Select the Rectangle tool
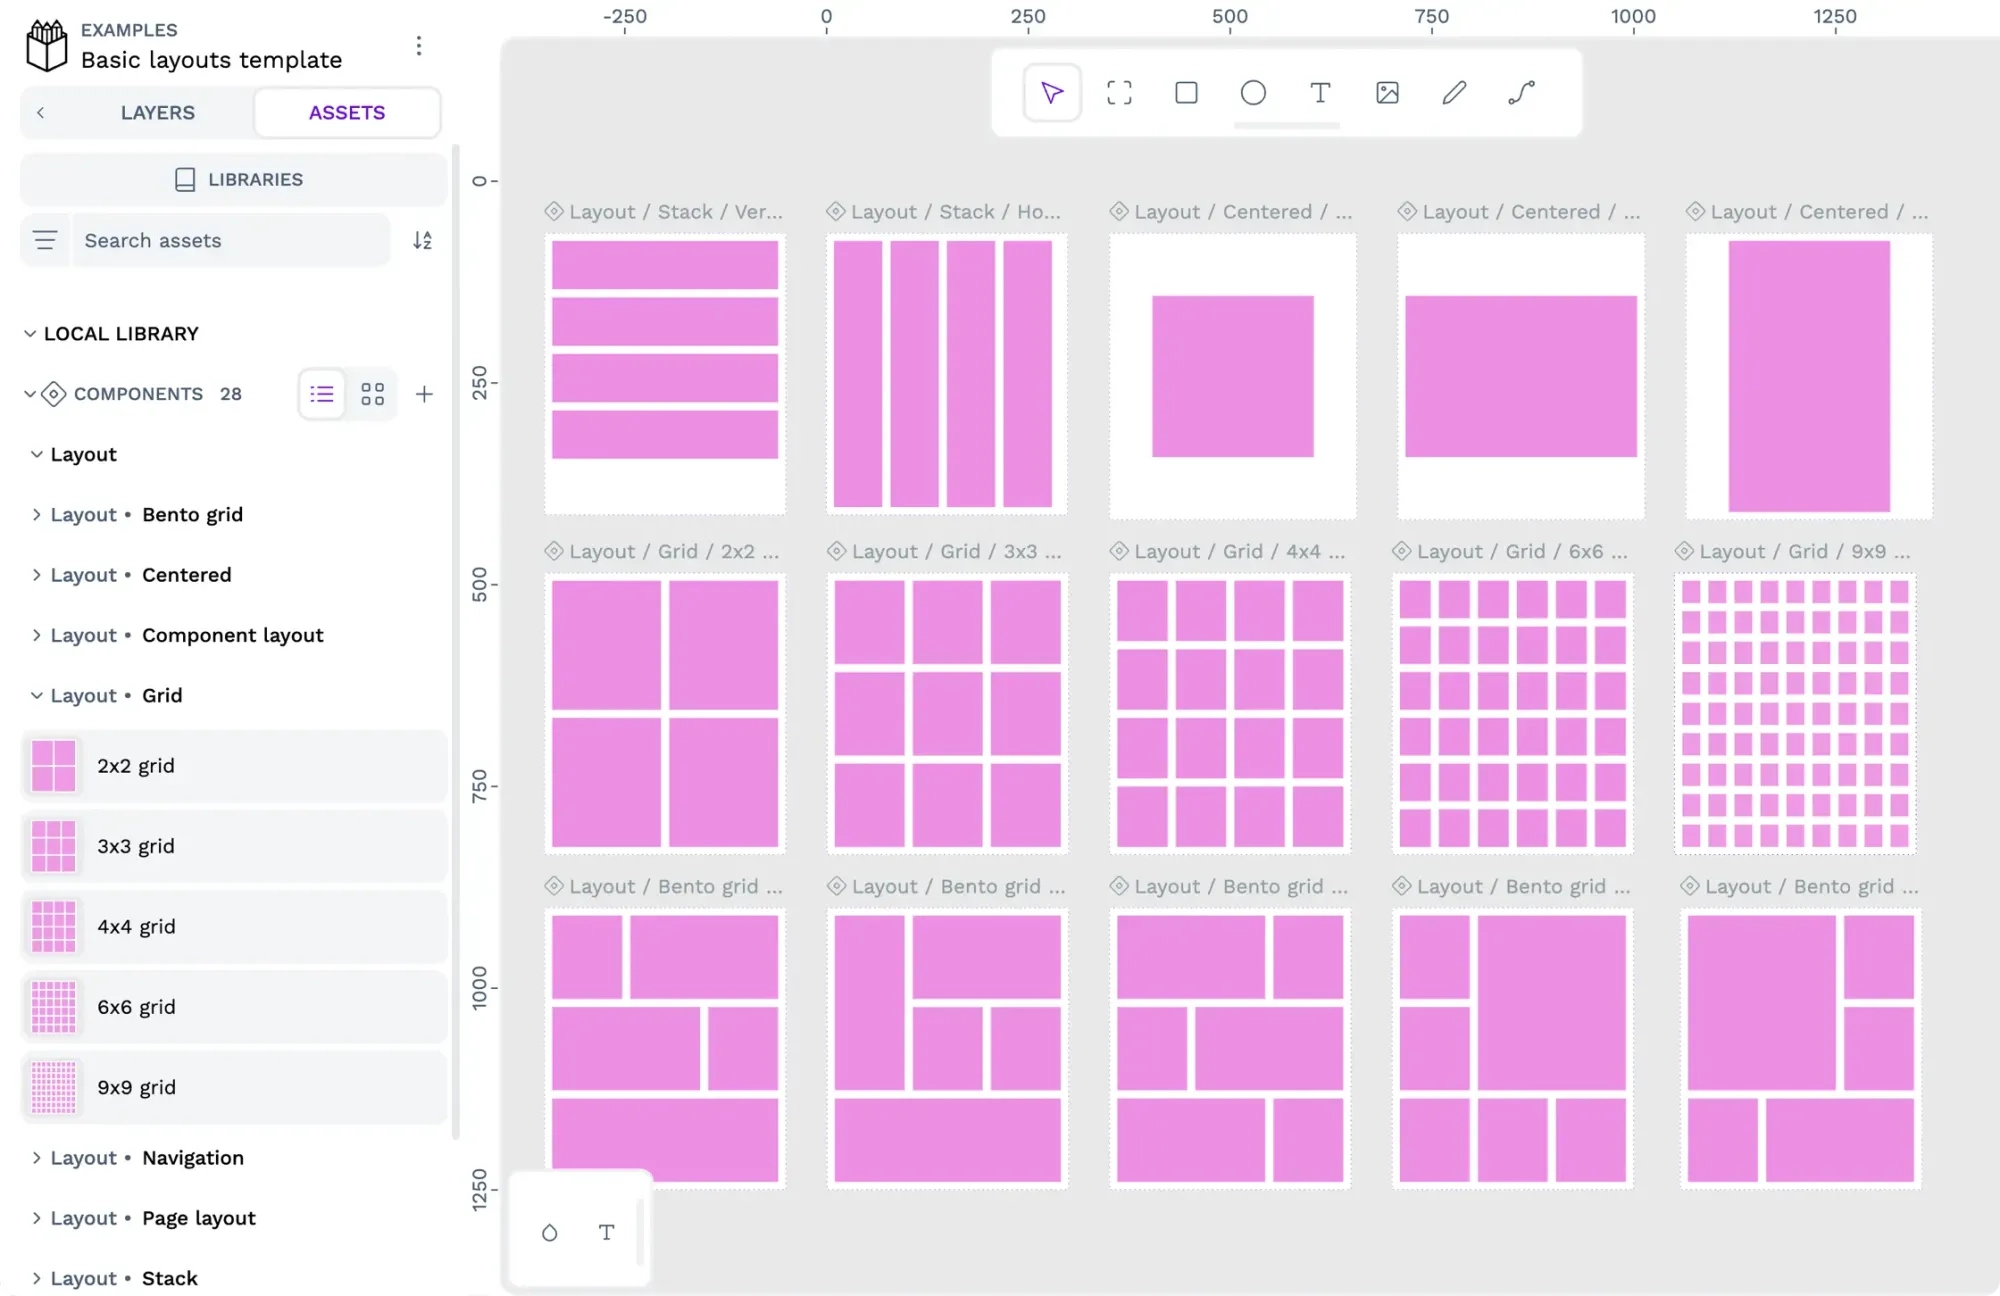 click(1186, 93)
